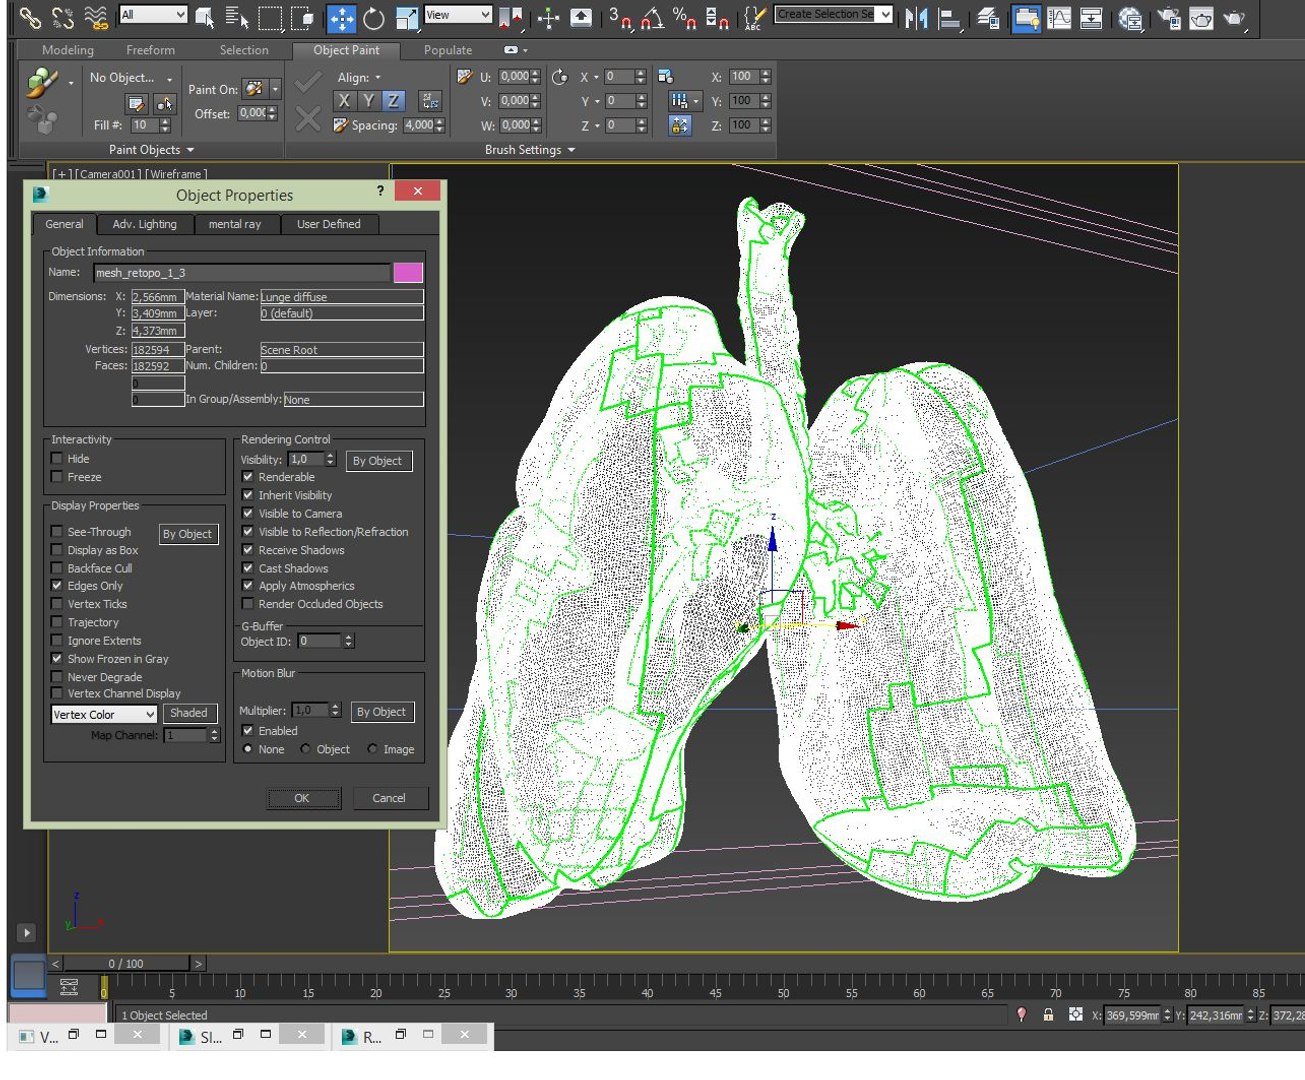Viewport: 1305px width, 1080px height.
Task: Enable the Hide checkbox under Interactivity
Action: [57, 458]
